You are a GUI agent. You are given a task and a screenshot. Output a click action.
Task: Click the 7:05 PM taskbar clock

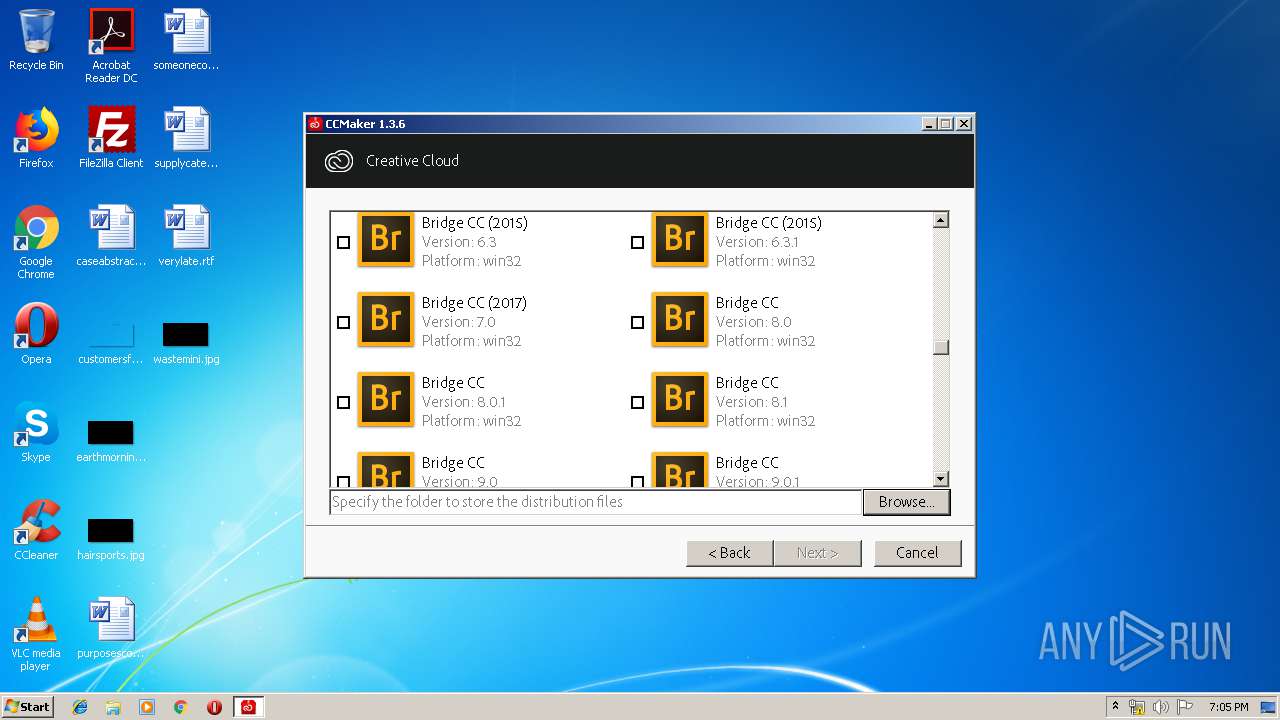(1228, 707)
